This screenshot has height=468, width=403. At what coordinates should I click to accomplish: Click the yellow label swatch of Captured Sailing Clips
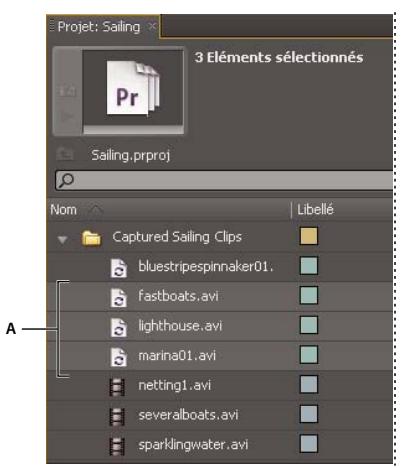tap(309, 236)
